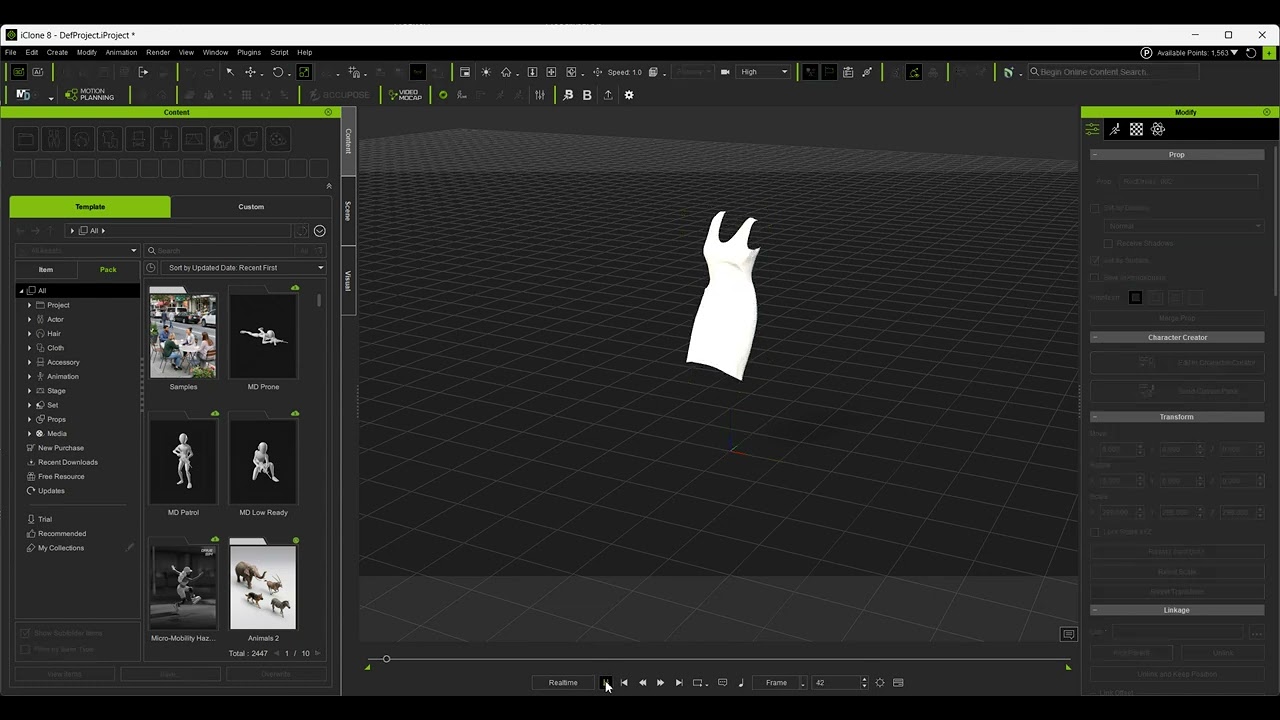The width and height of the screenshot is (1280, 720).
Task: Click the sun lighting icon
Action: point(486,72)
